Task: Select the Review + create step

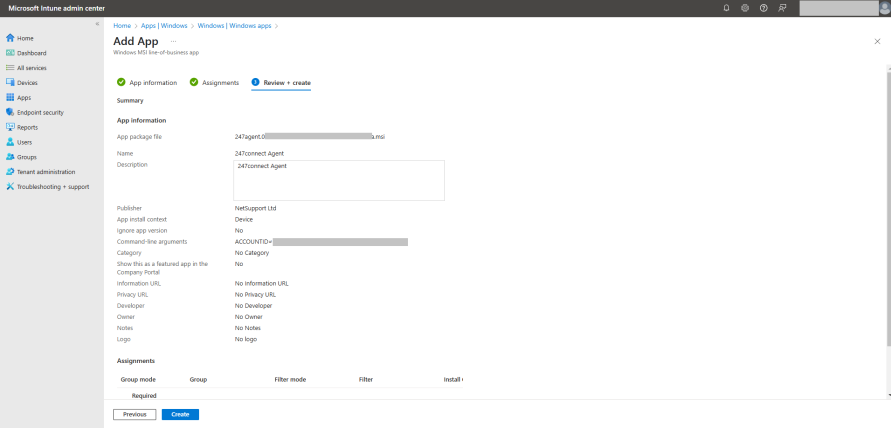Action: (281, 82)
